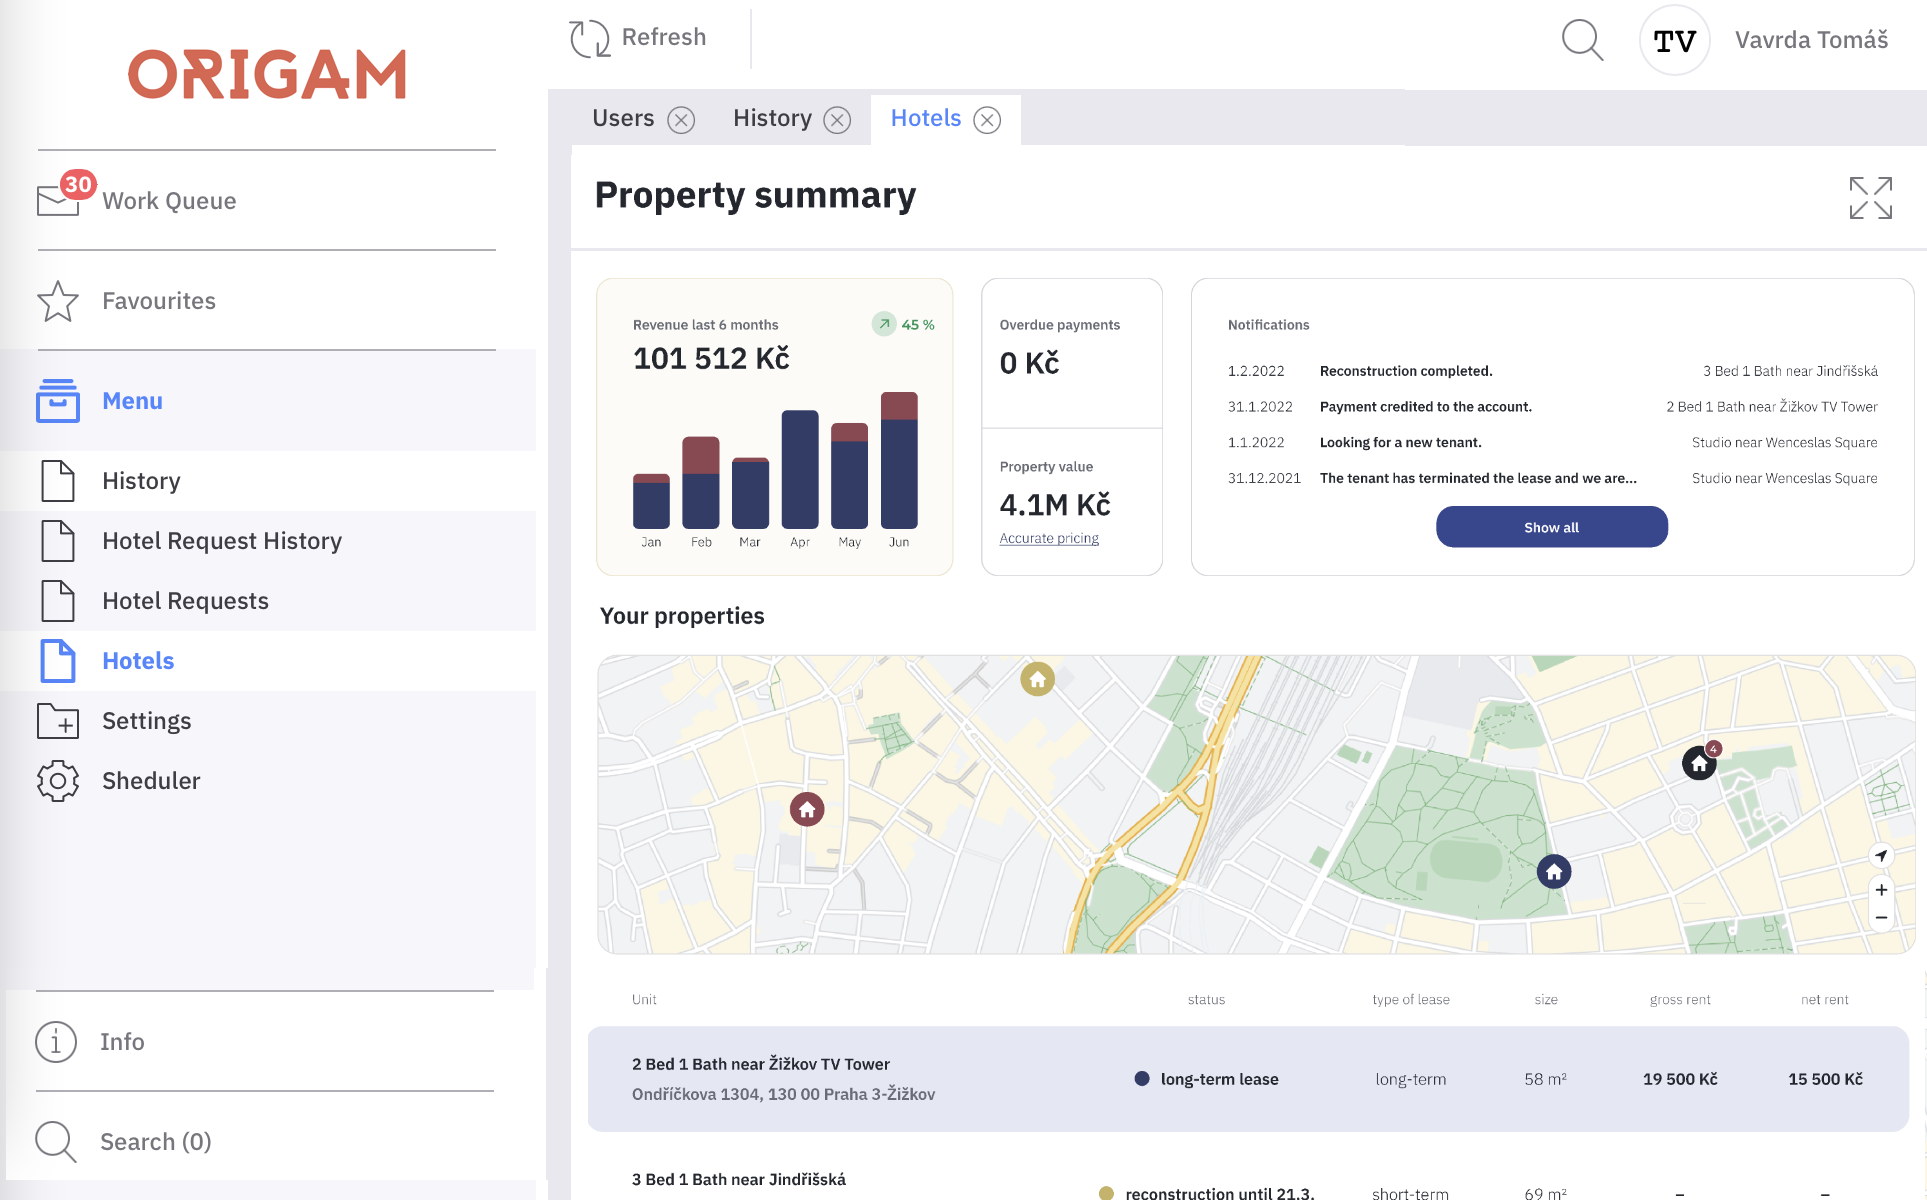Open Hotel Request History menu item
Screen dimensions: 1927x1200
[x=221, y=541]
